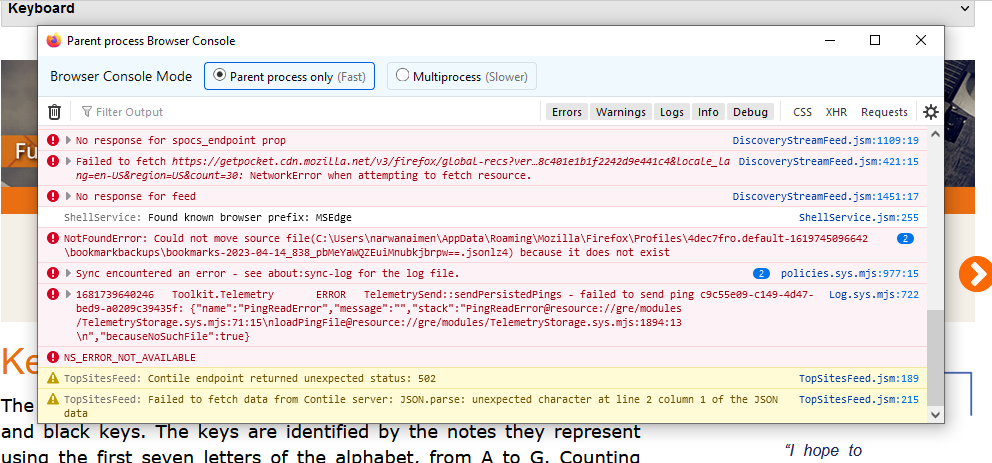Screen dimensions: 992x463
Task: Click repeat count badge on NotFoundError row
Action: [x=906, y=238]
